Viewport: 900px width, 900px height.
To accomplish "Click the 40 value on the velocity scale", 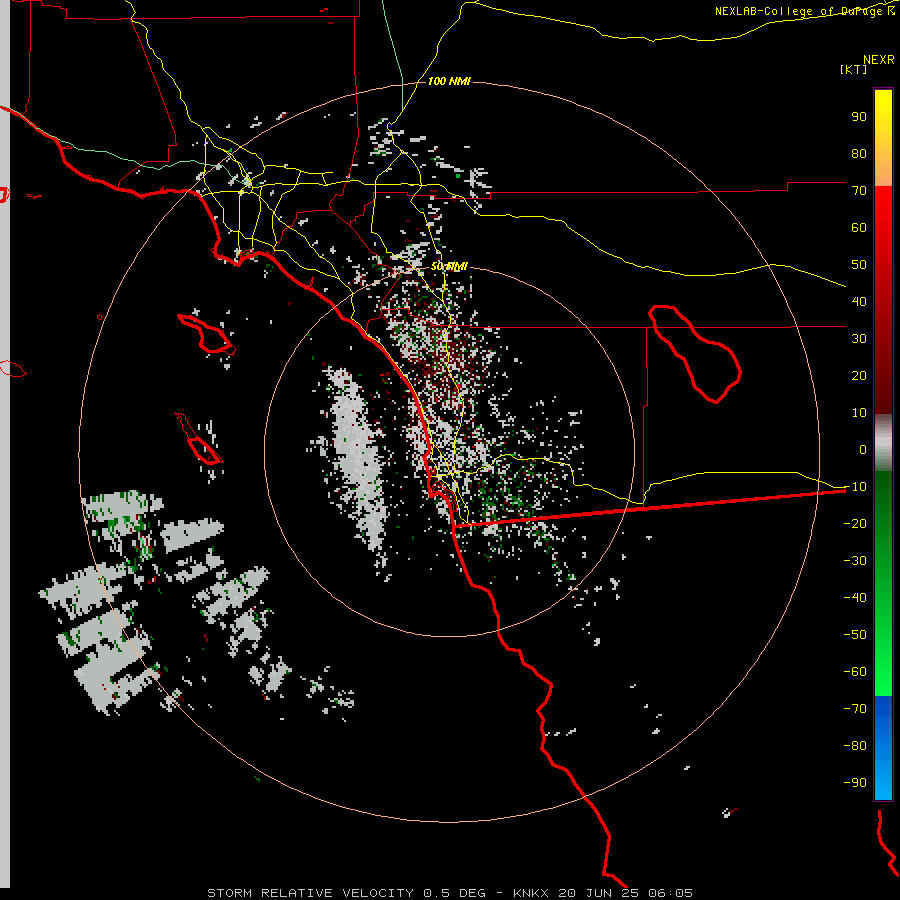I will click(859, 301).
